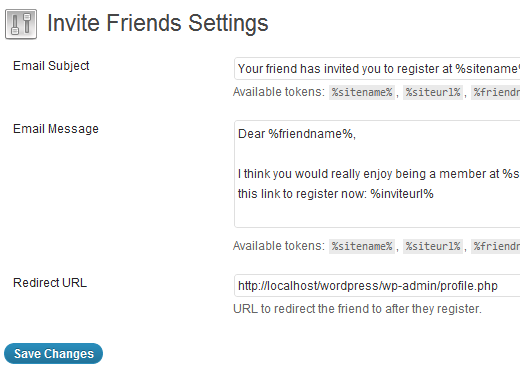Click the settings sliders icon beside the title
This screenshot has width=520, height=371.
(21, 24)
